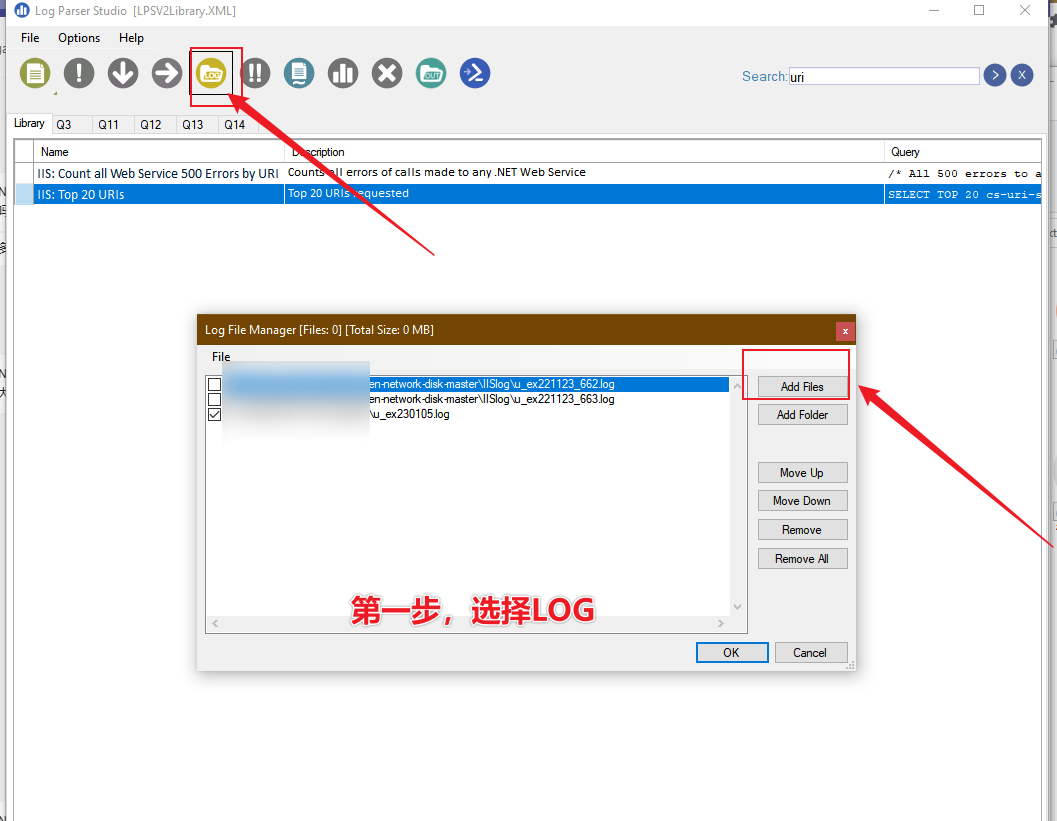Open the File menu
This screenshot has height=821, width=1057.
pos(30,38)
